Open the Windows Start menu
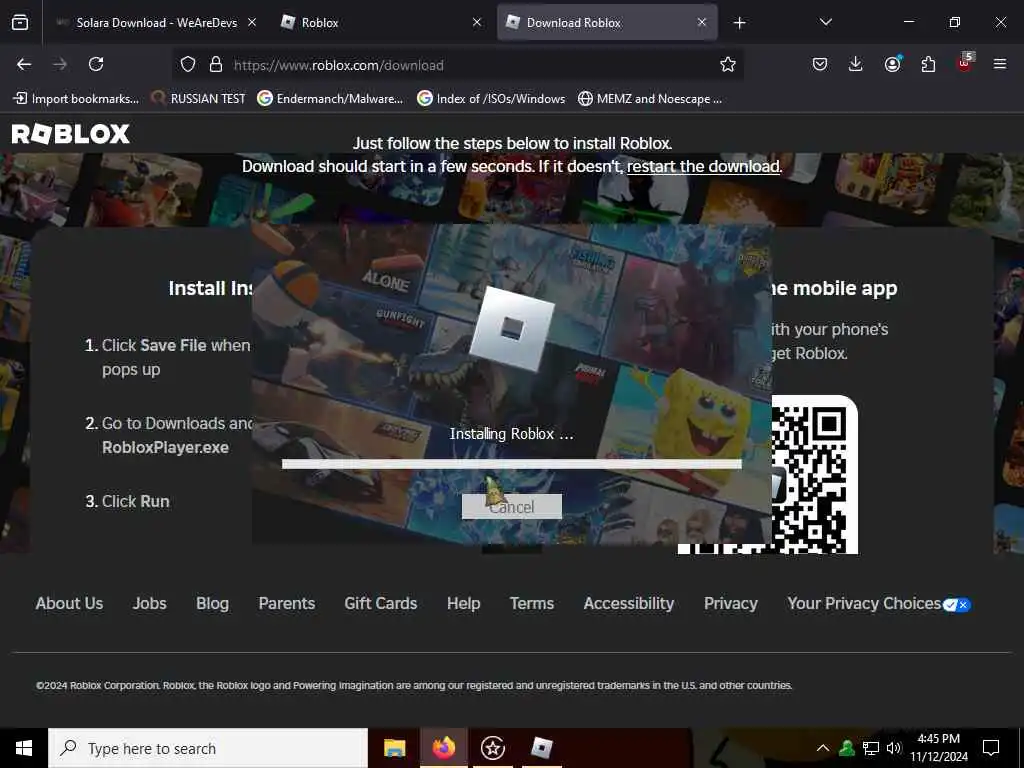The image size is (1024, 768). tap(24, 748)
